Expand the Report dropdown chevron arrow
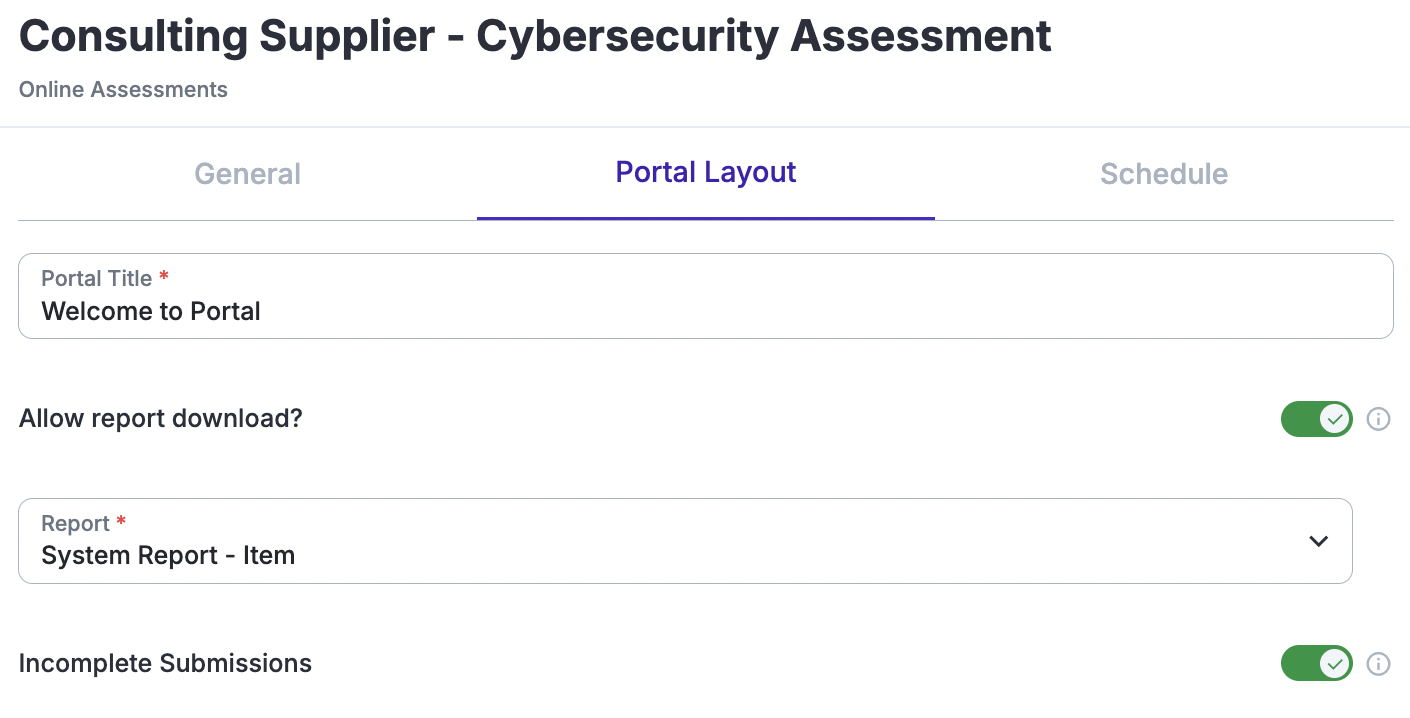 tap(1318, 541)
